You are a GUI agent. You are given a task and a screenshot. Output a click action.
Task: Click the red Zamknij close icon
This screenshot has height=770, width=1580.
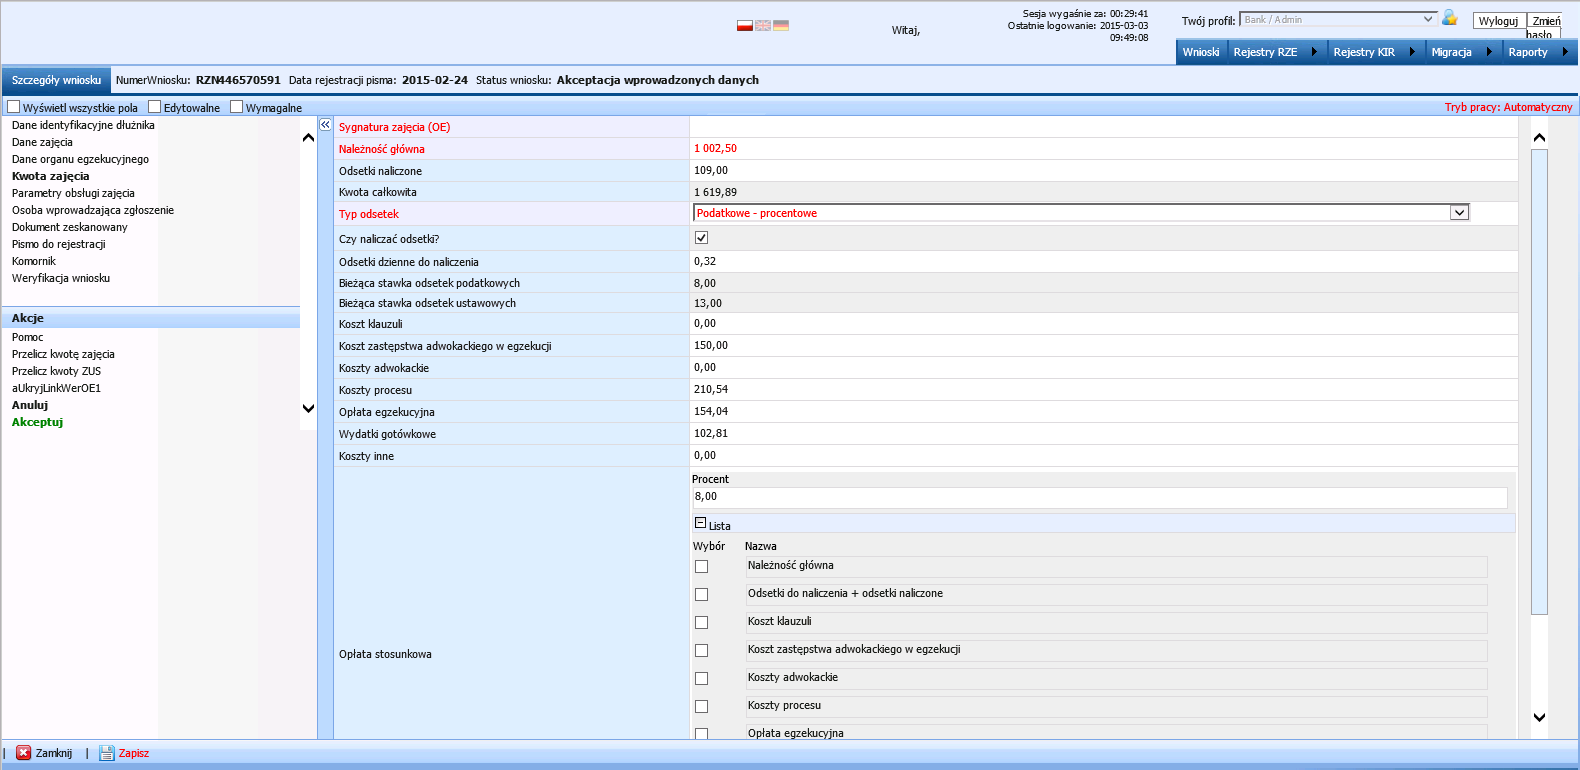pos(24,753)
